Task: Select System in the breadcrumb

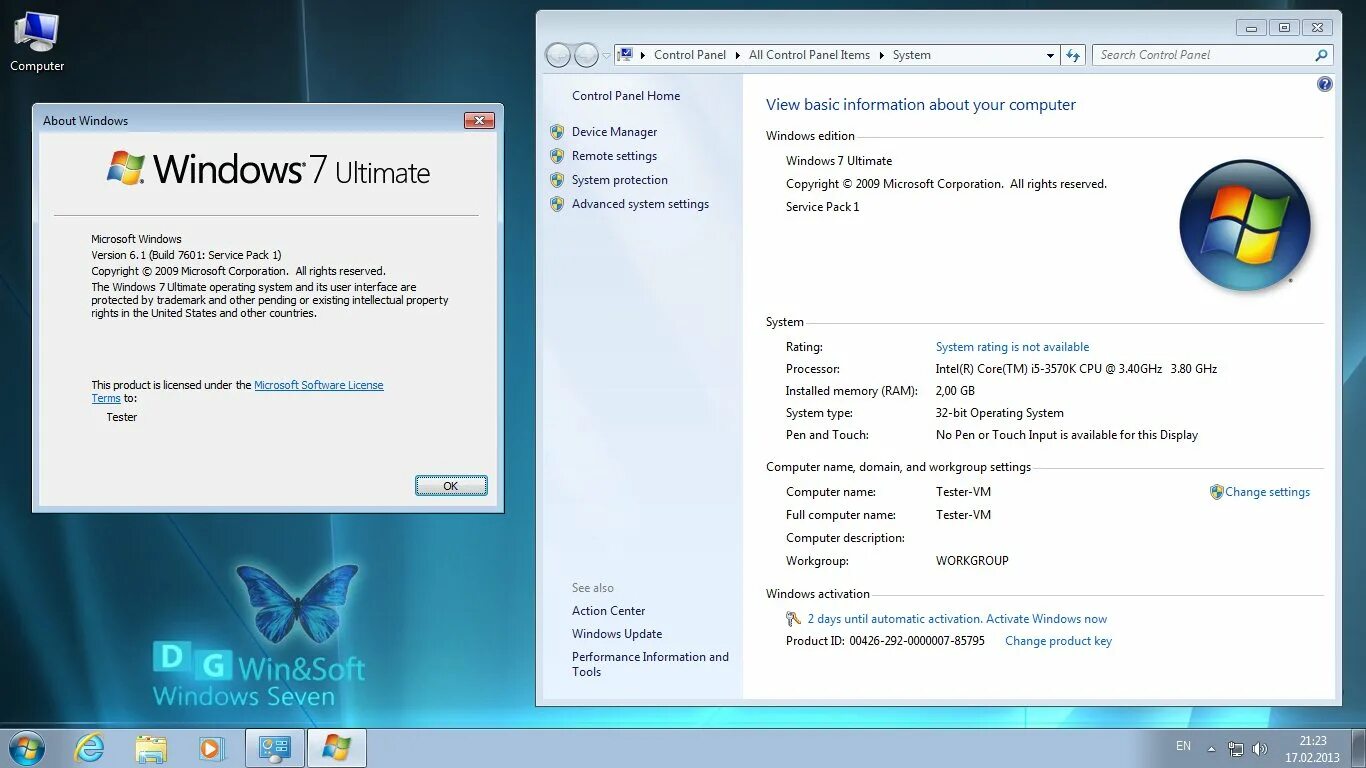Action: 912,55
